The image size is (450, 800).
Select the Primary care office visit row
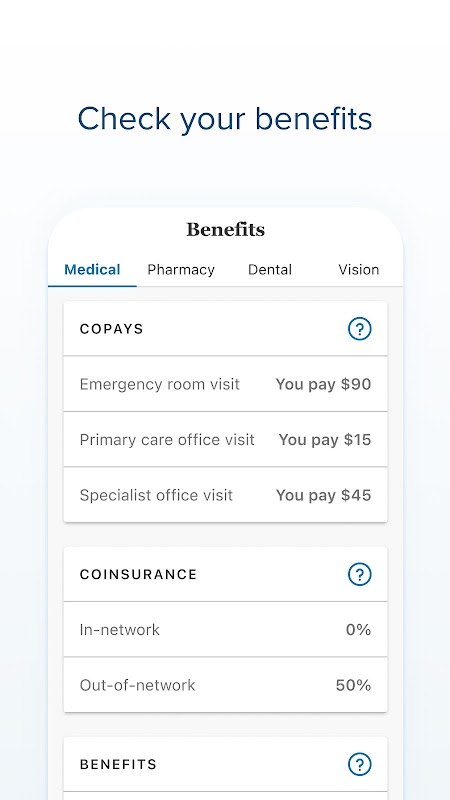pyautogui.click(x=226, y=440)
